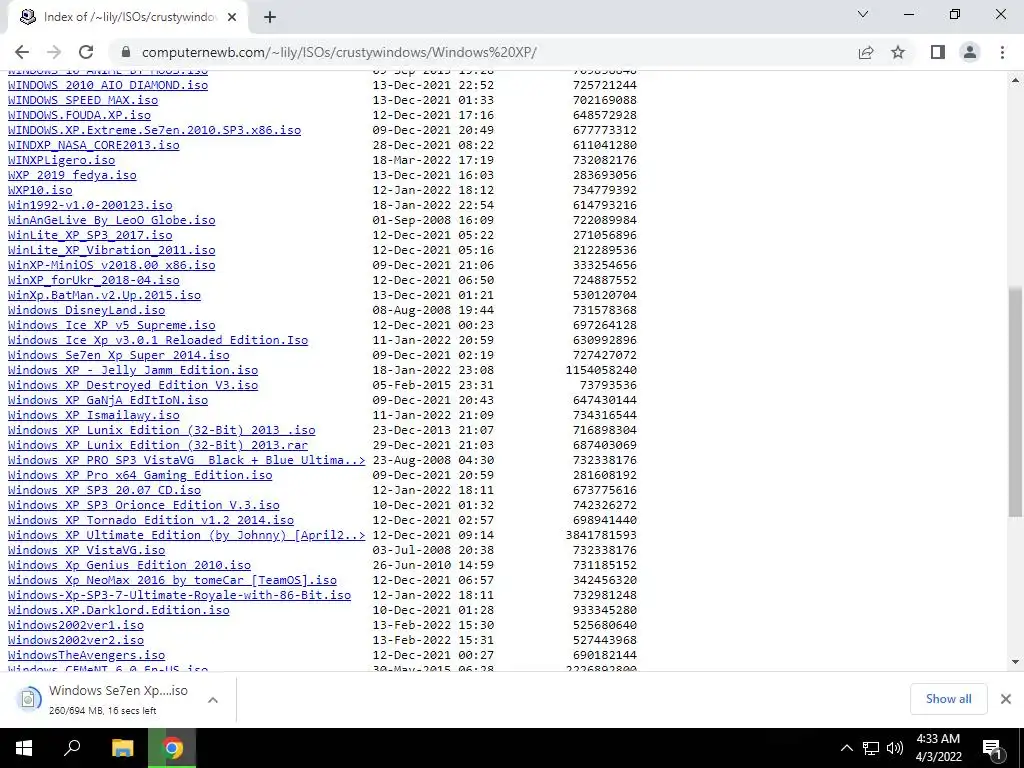This screenshot has width=1024, height=768.
Task: Open Windows_XP_Destroyed_Edition_V3.iso
Action: (x=133, y=385)
